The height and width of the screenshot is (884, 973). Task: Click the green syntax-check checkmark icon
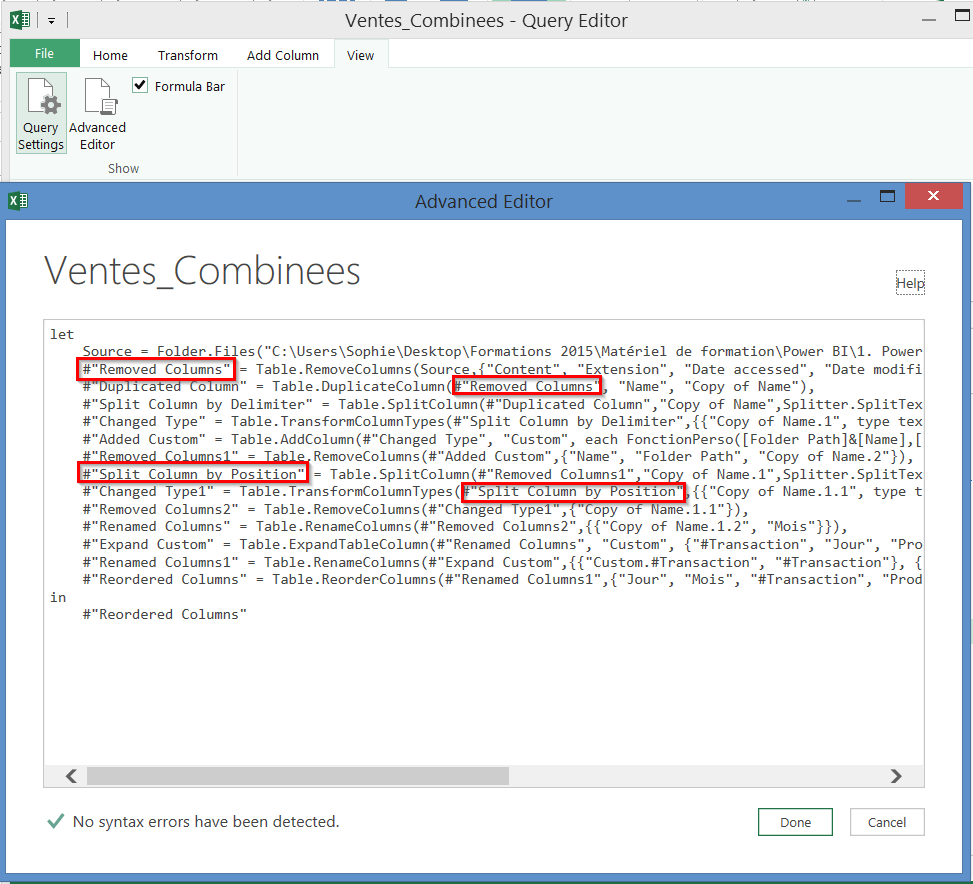pos(56,820)
